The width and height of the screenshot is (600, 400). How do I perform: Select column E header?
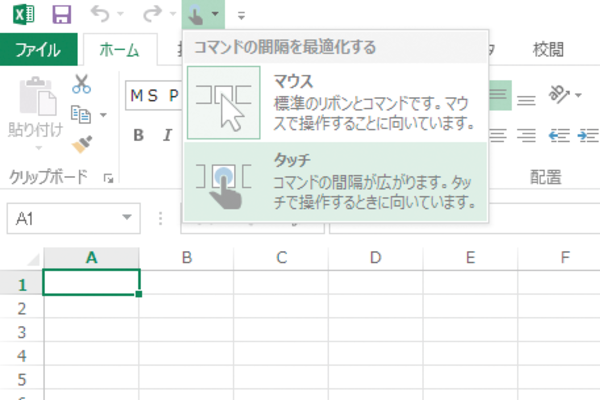pyautogui.click(x=470, y=258)
